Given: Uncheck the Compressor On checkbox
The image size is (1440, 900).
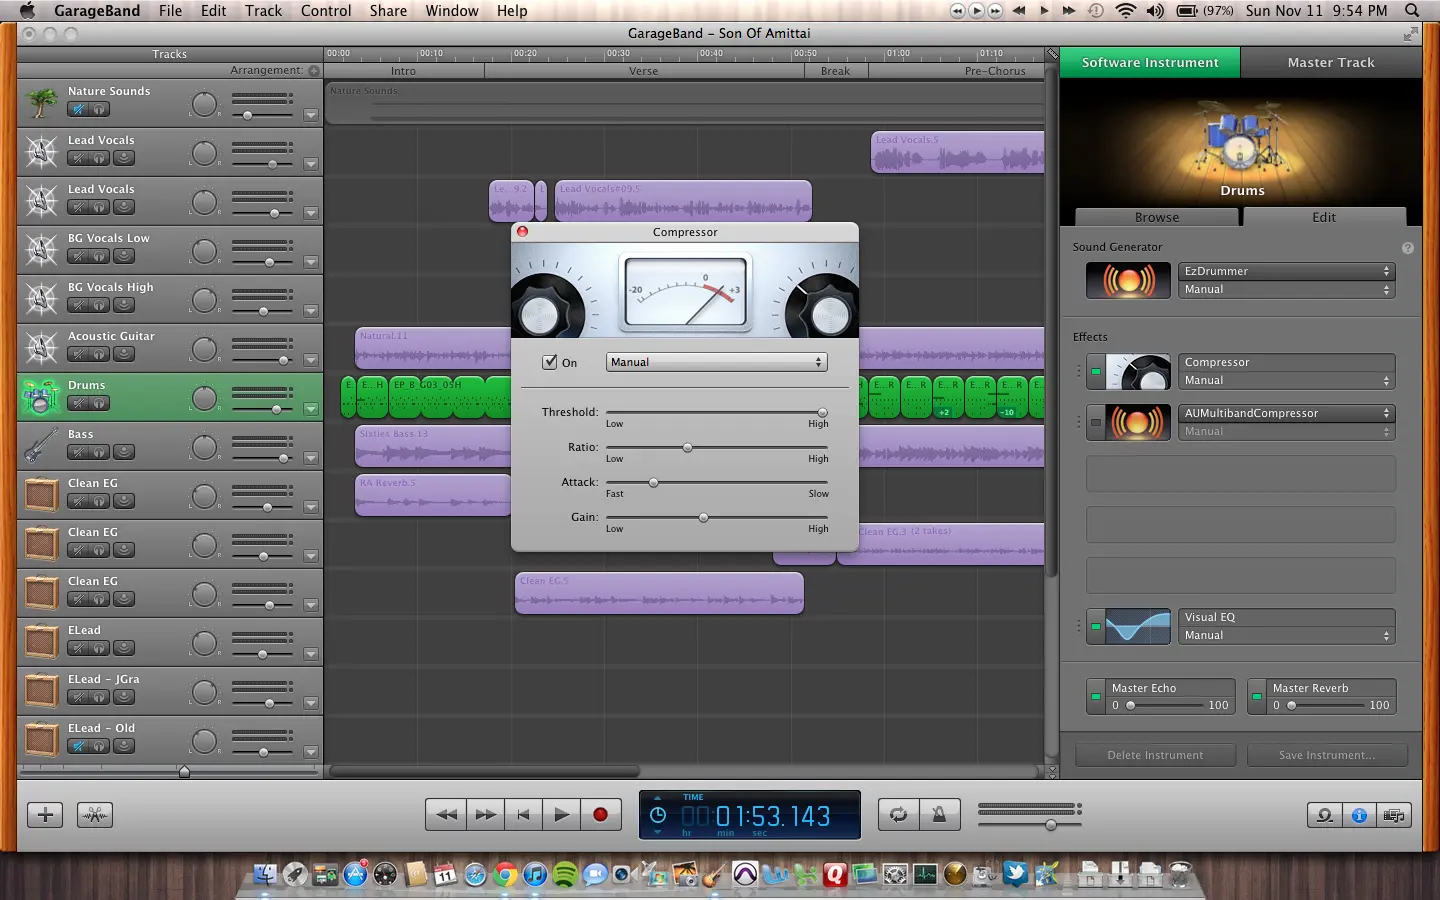Looking at the screenshot, I should (549, 362).
